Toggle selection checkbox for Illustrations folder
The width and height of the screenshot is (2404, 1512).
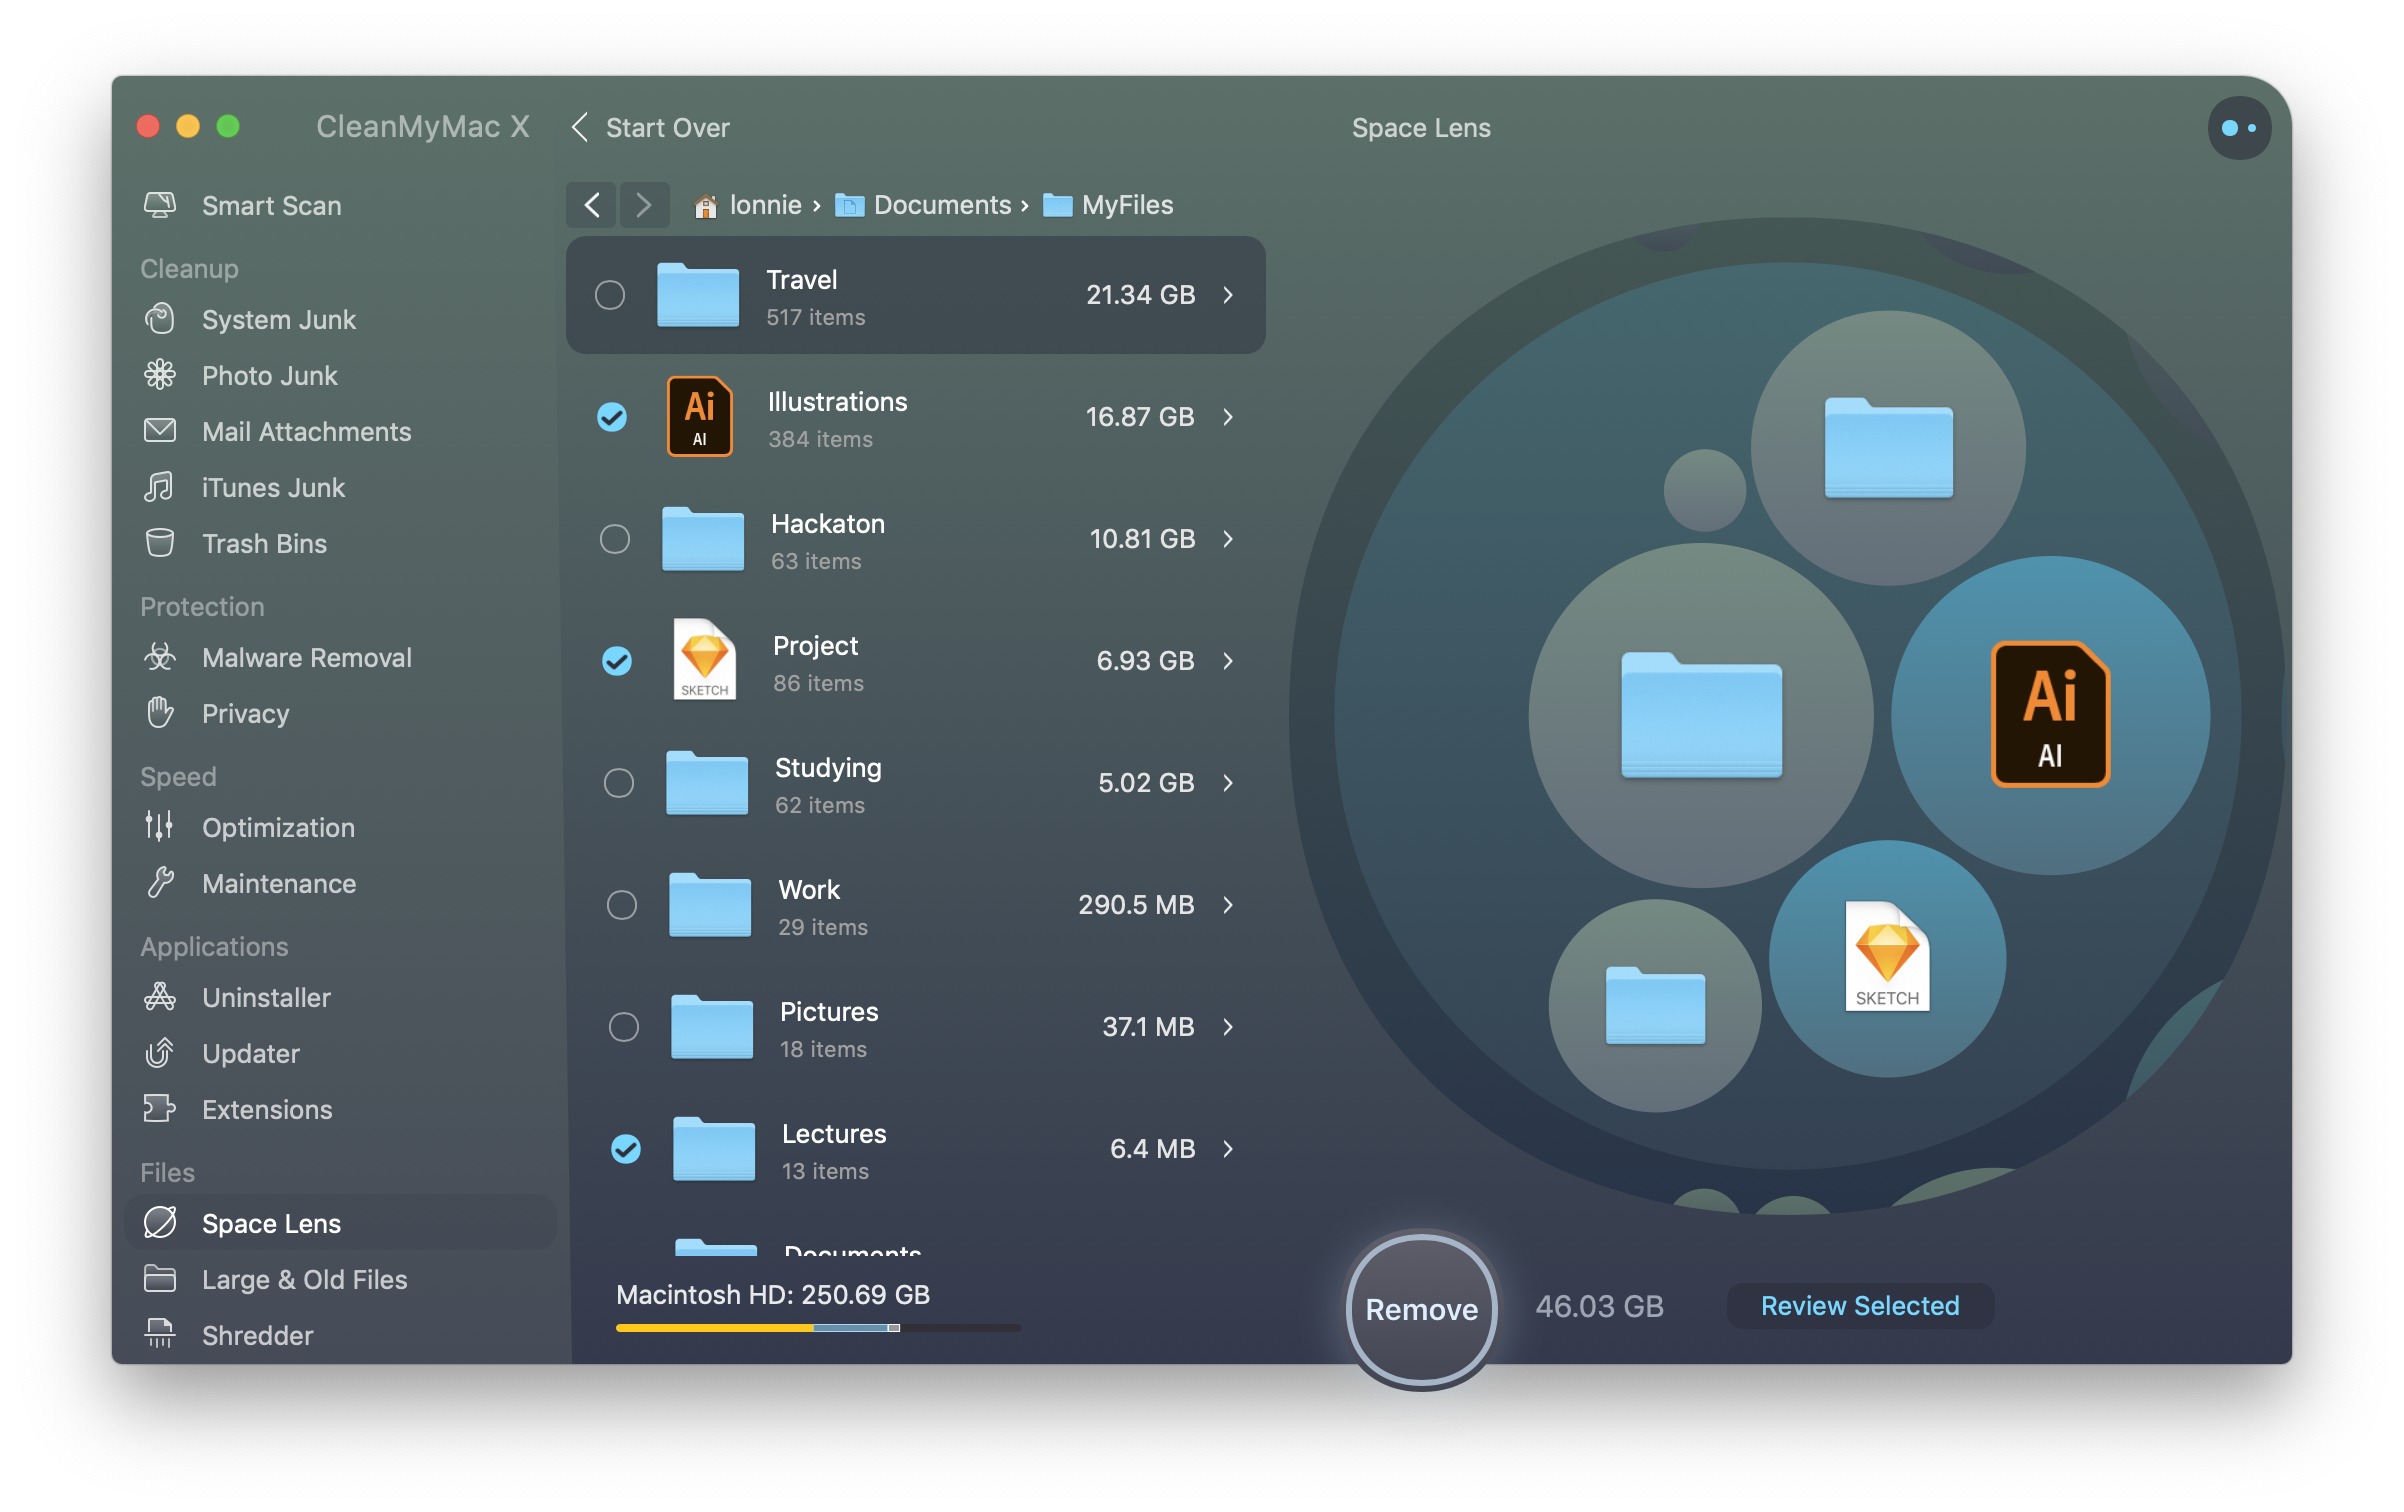pyautogui.click(x=613, y=415)
